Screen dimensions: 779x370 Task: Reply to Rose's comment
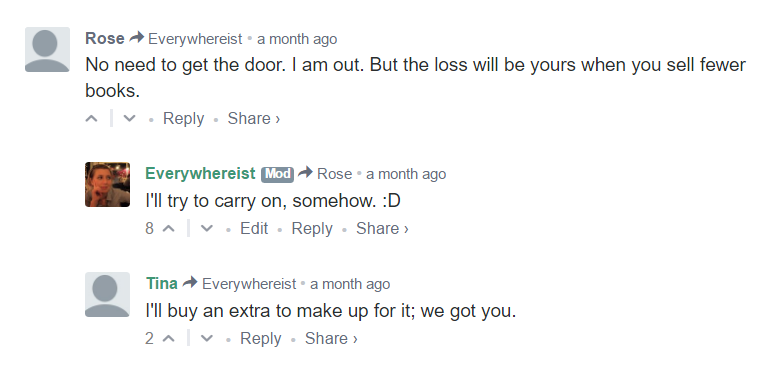click(x=183, y=119)
